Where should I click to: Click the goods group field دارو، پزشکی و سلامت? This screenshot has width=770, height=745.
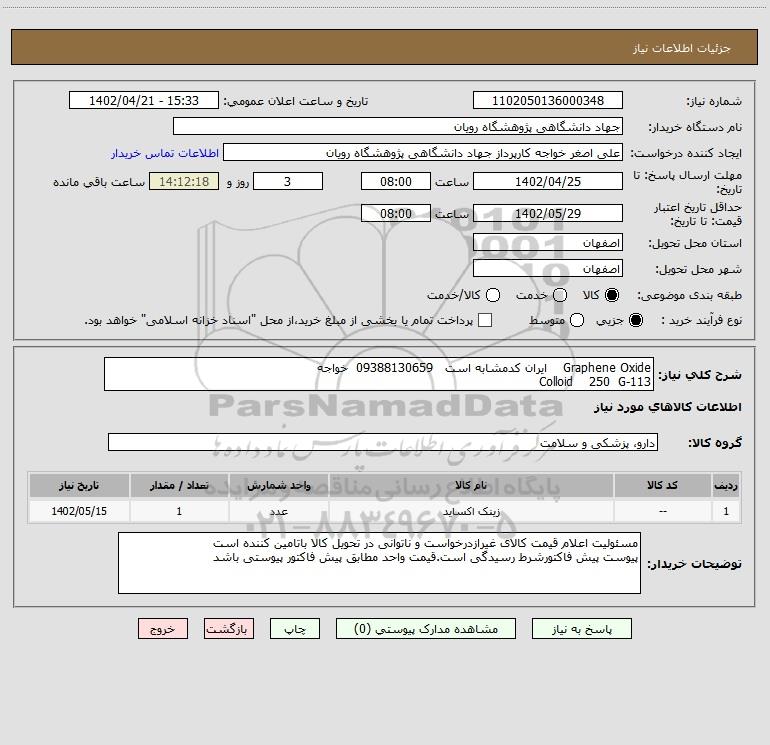(x=383, y=442)
